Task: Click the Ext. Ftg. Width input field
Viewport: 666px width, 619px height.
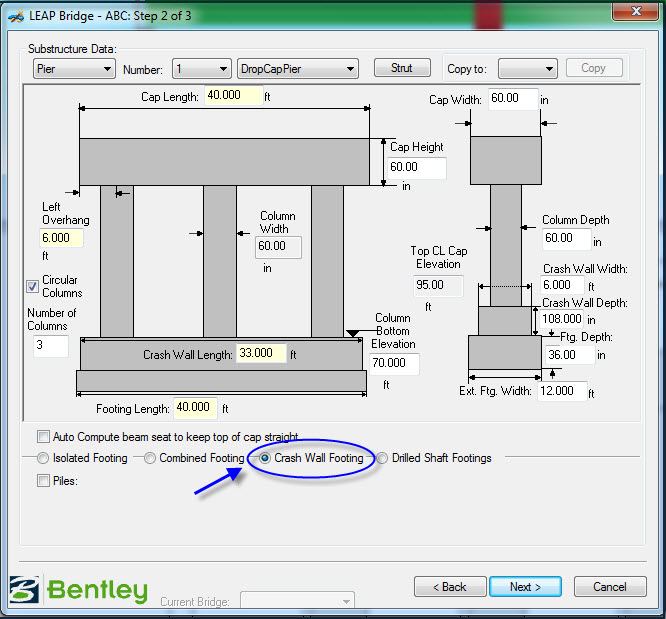Action: point(563,390)
